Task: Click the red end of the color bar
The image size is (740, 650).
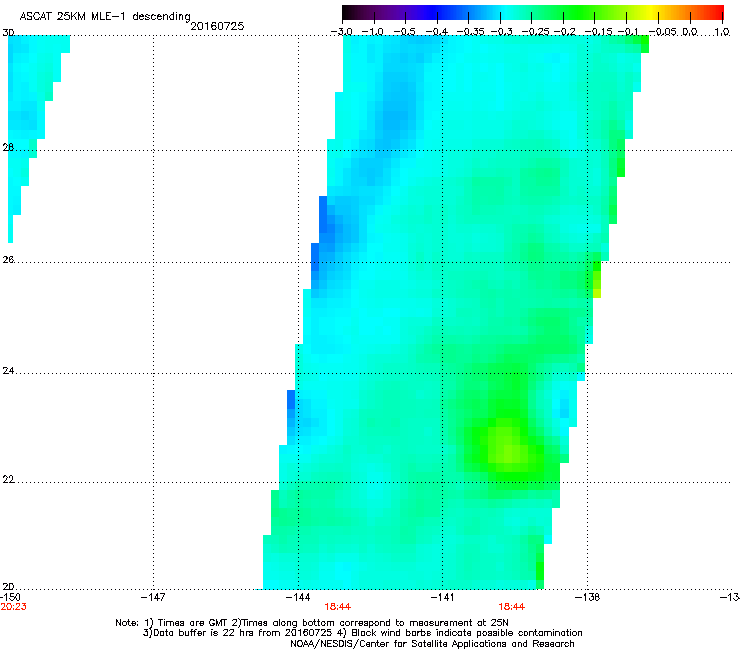Action: point(717,13)
